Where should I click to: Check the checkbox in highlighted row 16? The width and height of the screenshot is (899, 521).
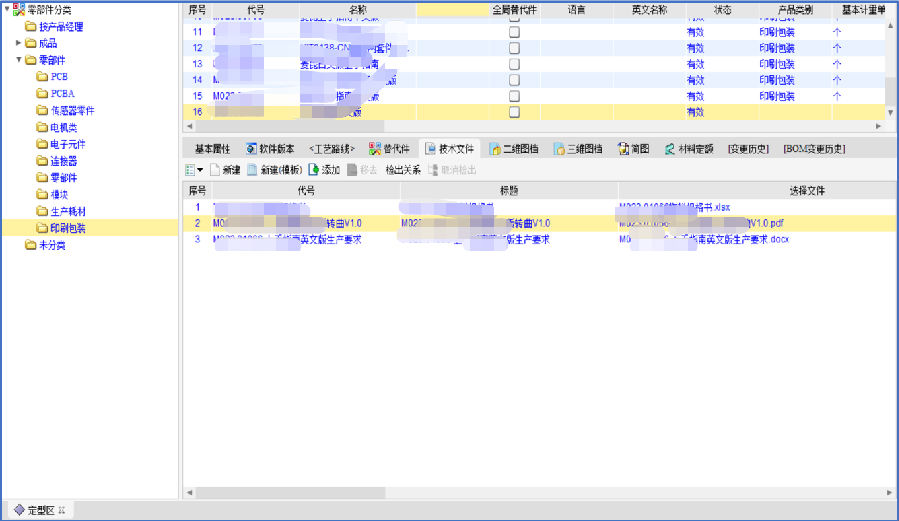coord(514,112)
